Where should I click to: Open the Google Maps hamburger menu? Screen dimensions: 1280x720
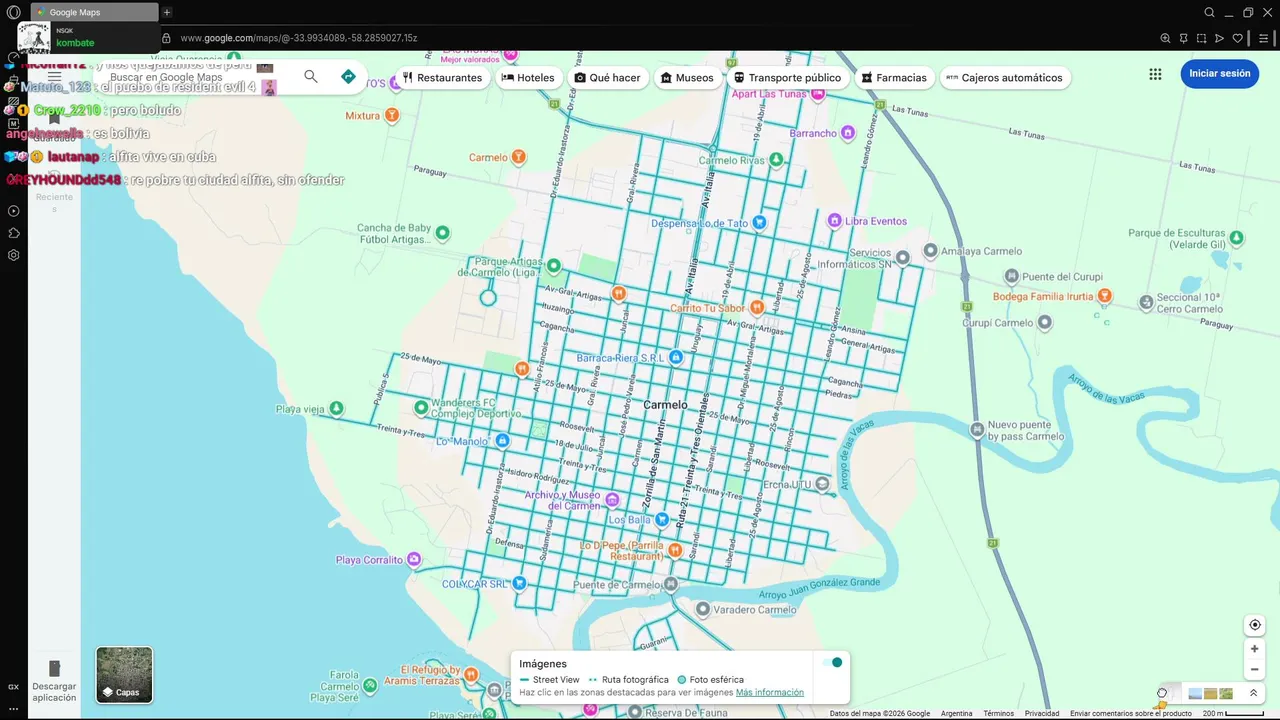click(x=54, y=77)
